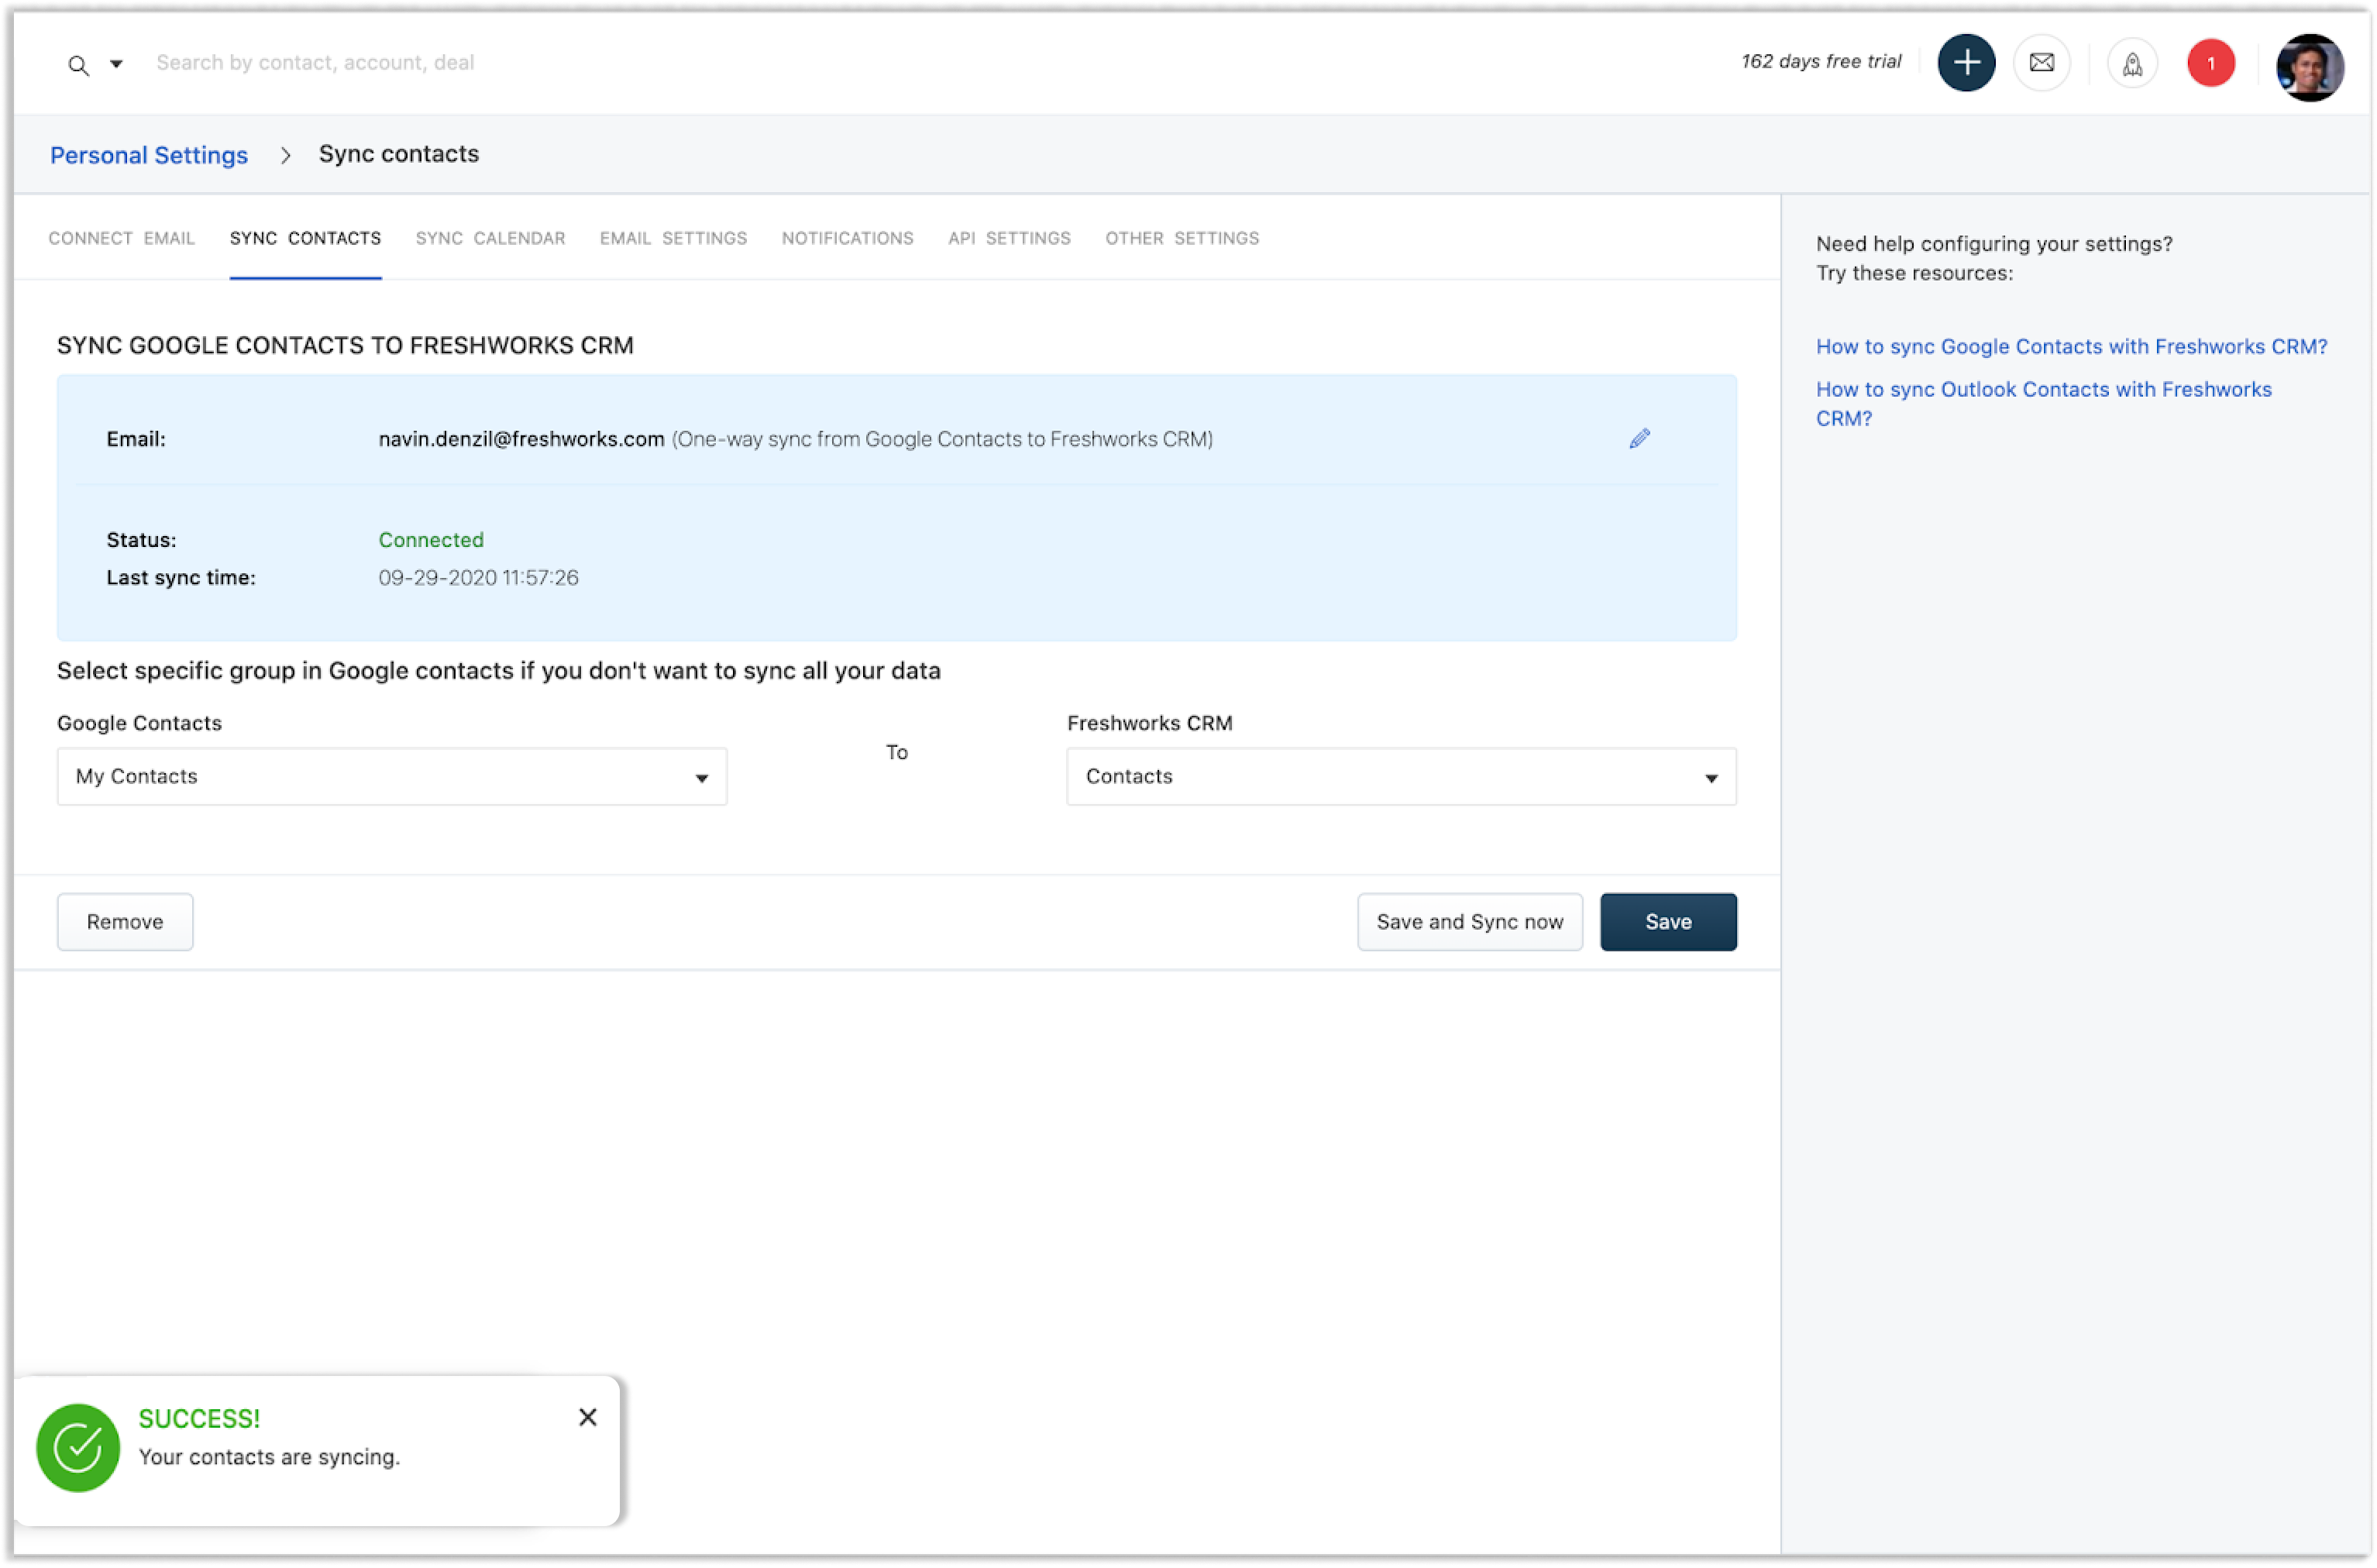This screenshot has width=2377, height=1568.
Task: Open the search filter dropdown arrow
Action: (x=116, y=64)
